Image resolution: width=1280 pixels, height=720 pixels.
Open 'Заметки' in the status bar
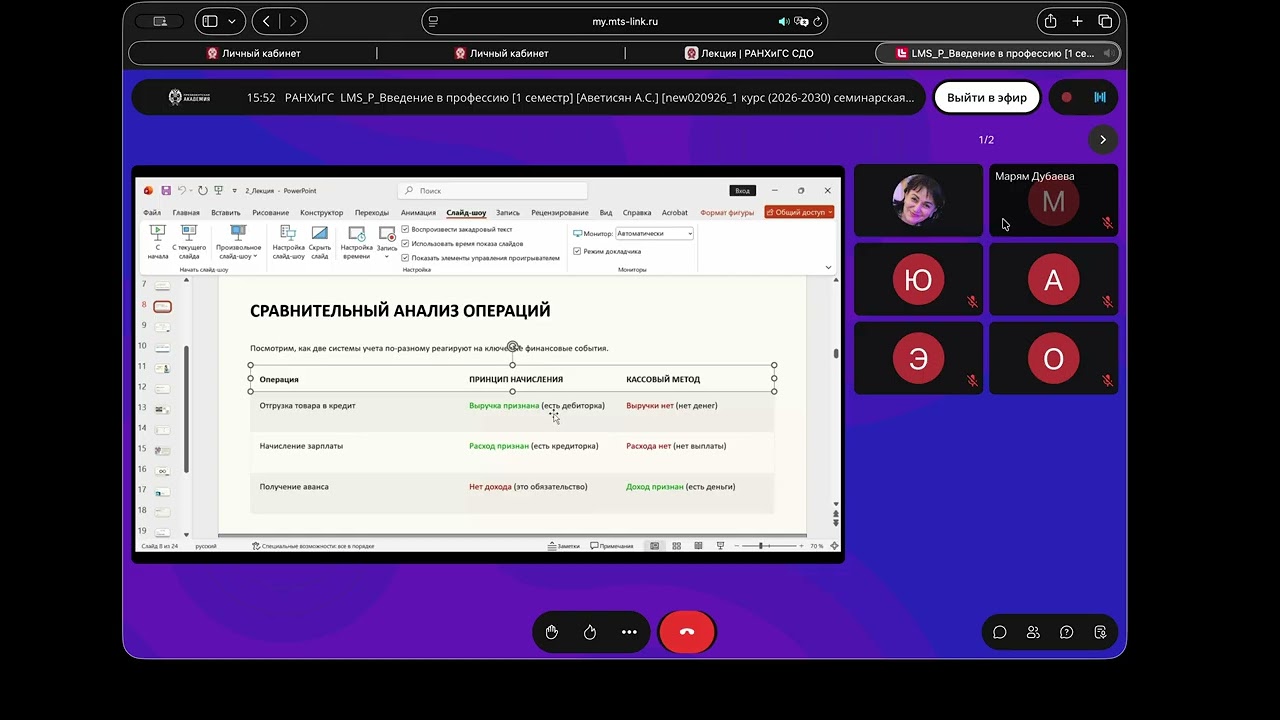(x=564, y=546)
